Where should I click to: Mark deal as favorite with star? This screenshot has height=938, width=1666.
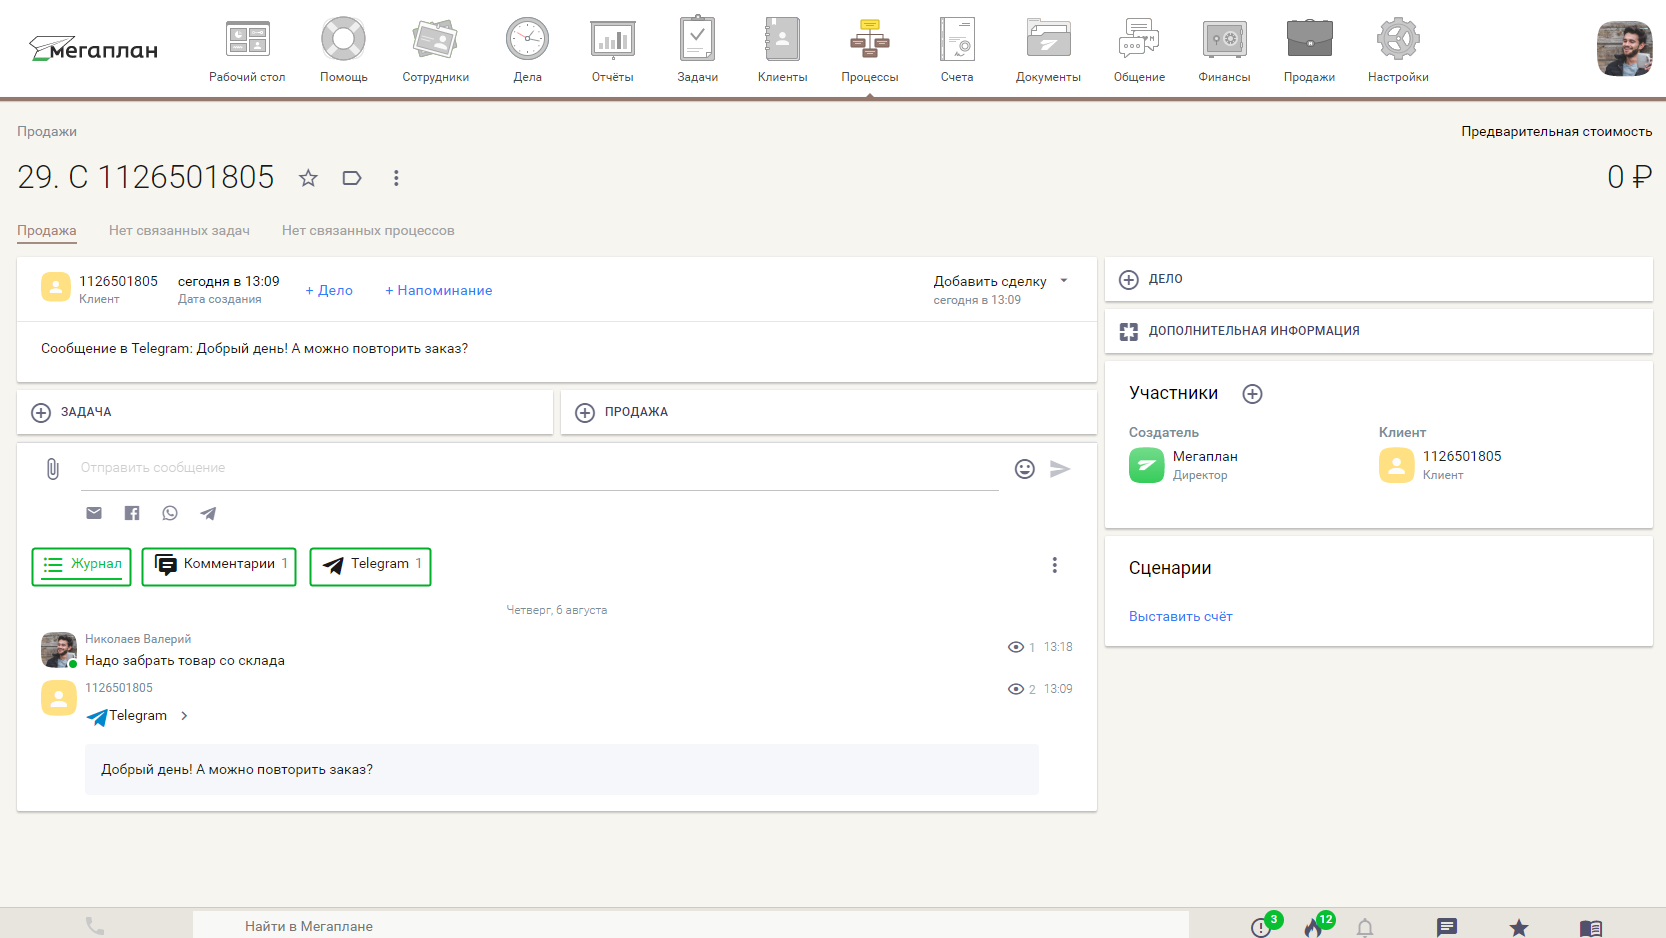pos(308,178)
